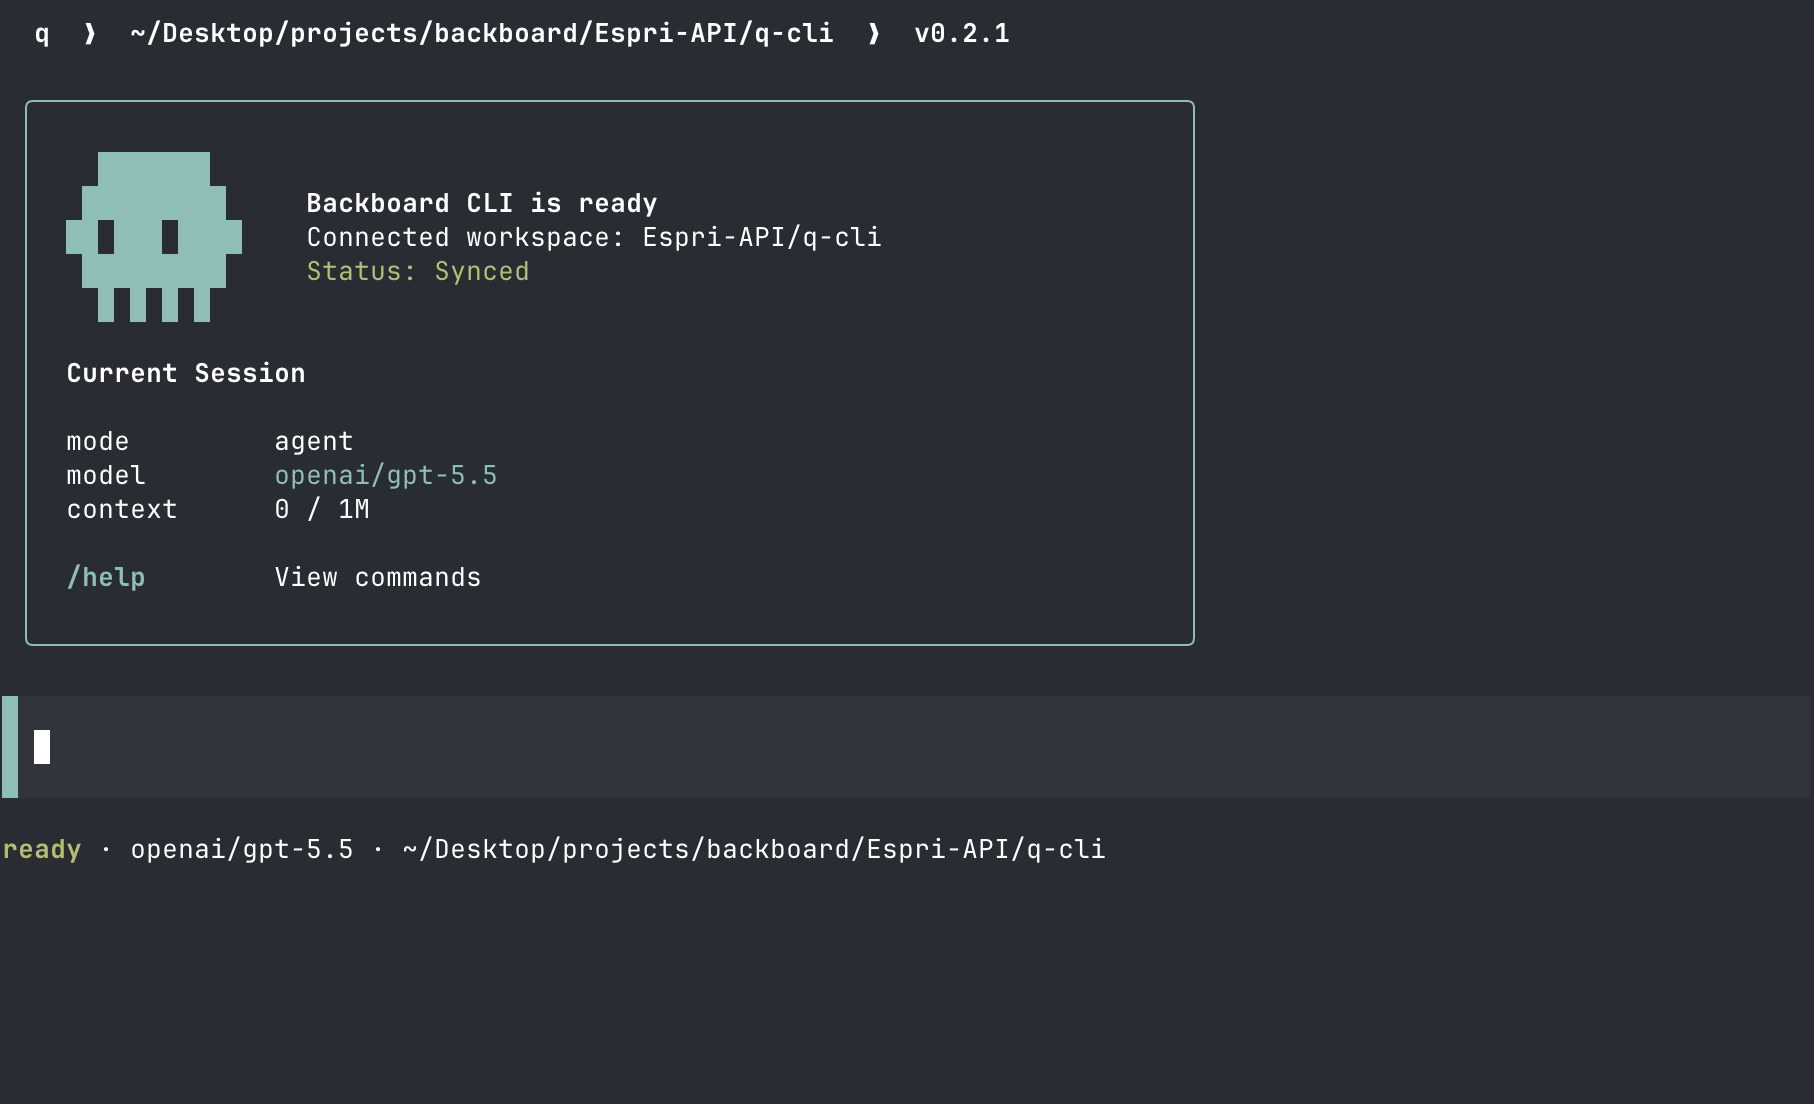
Task: Click the 'mode' label in session table
Action: [98, 442]
